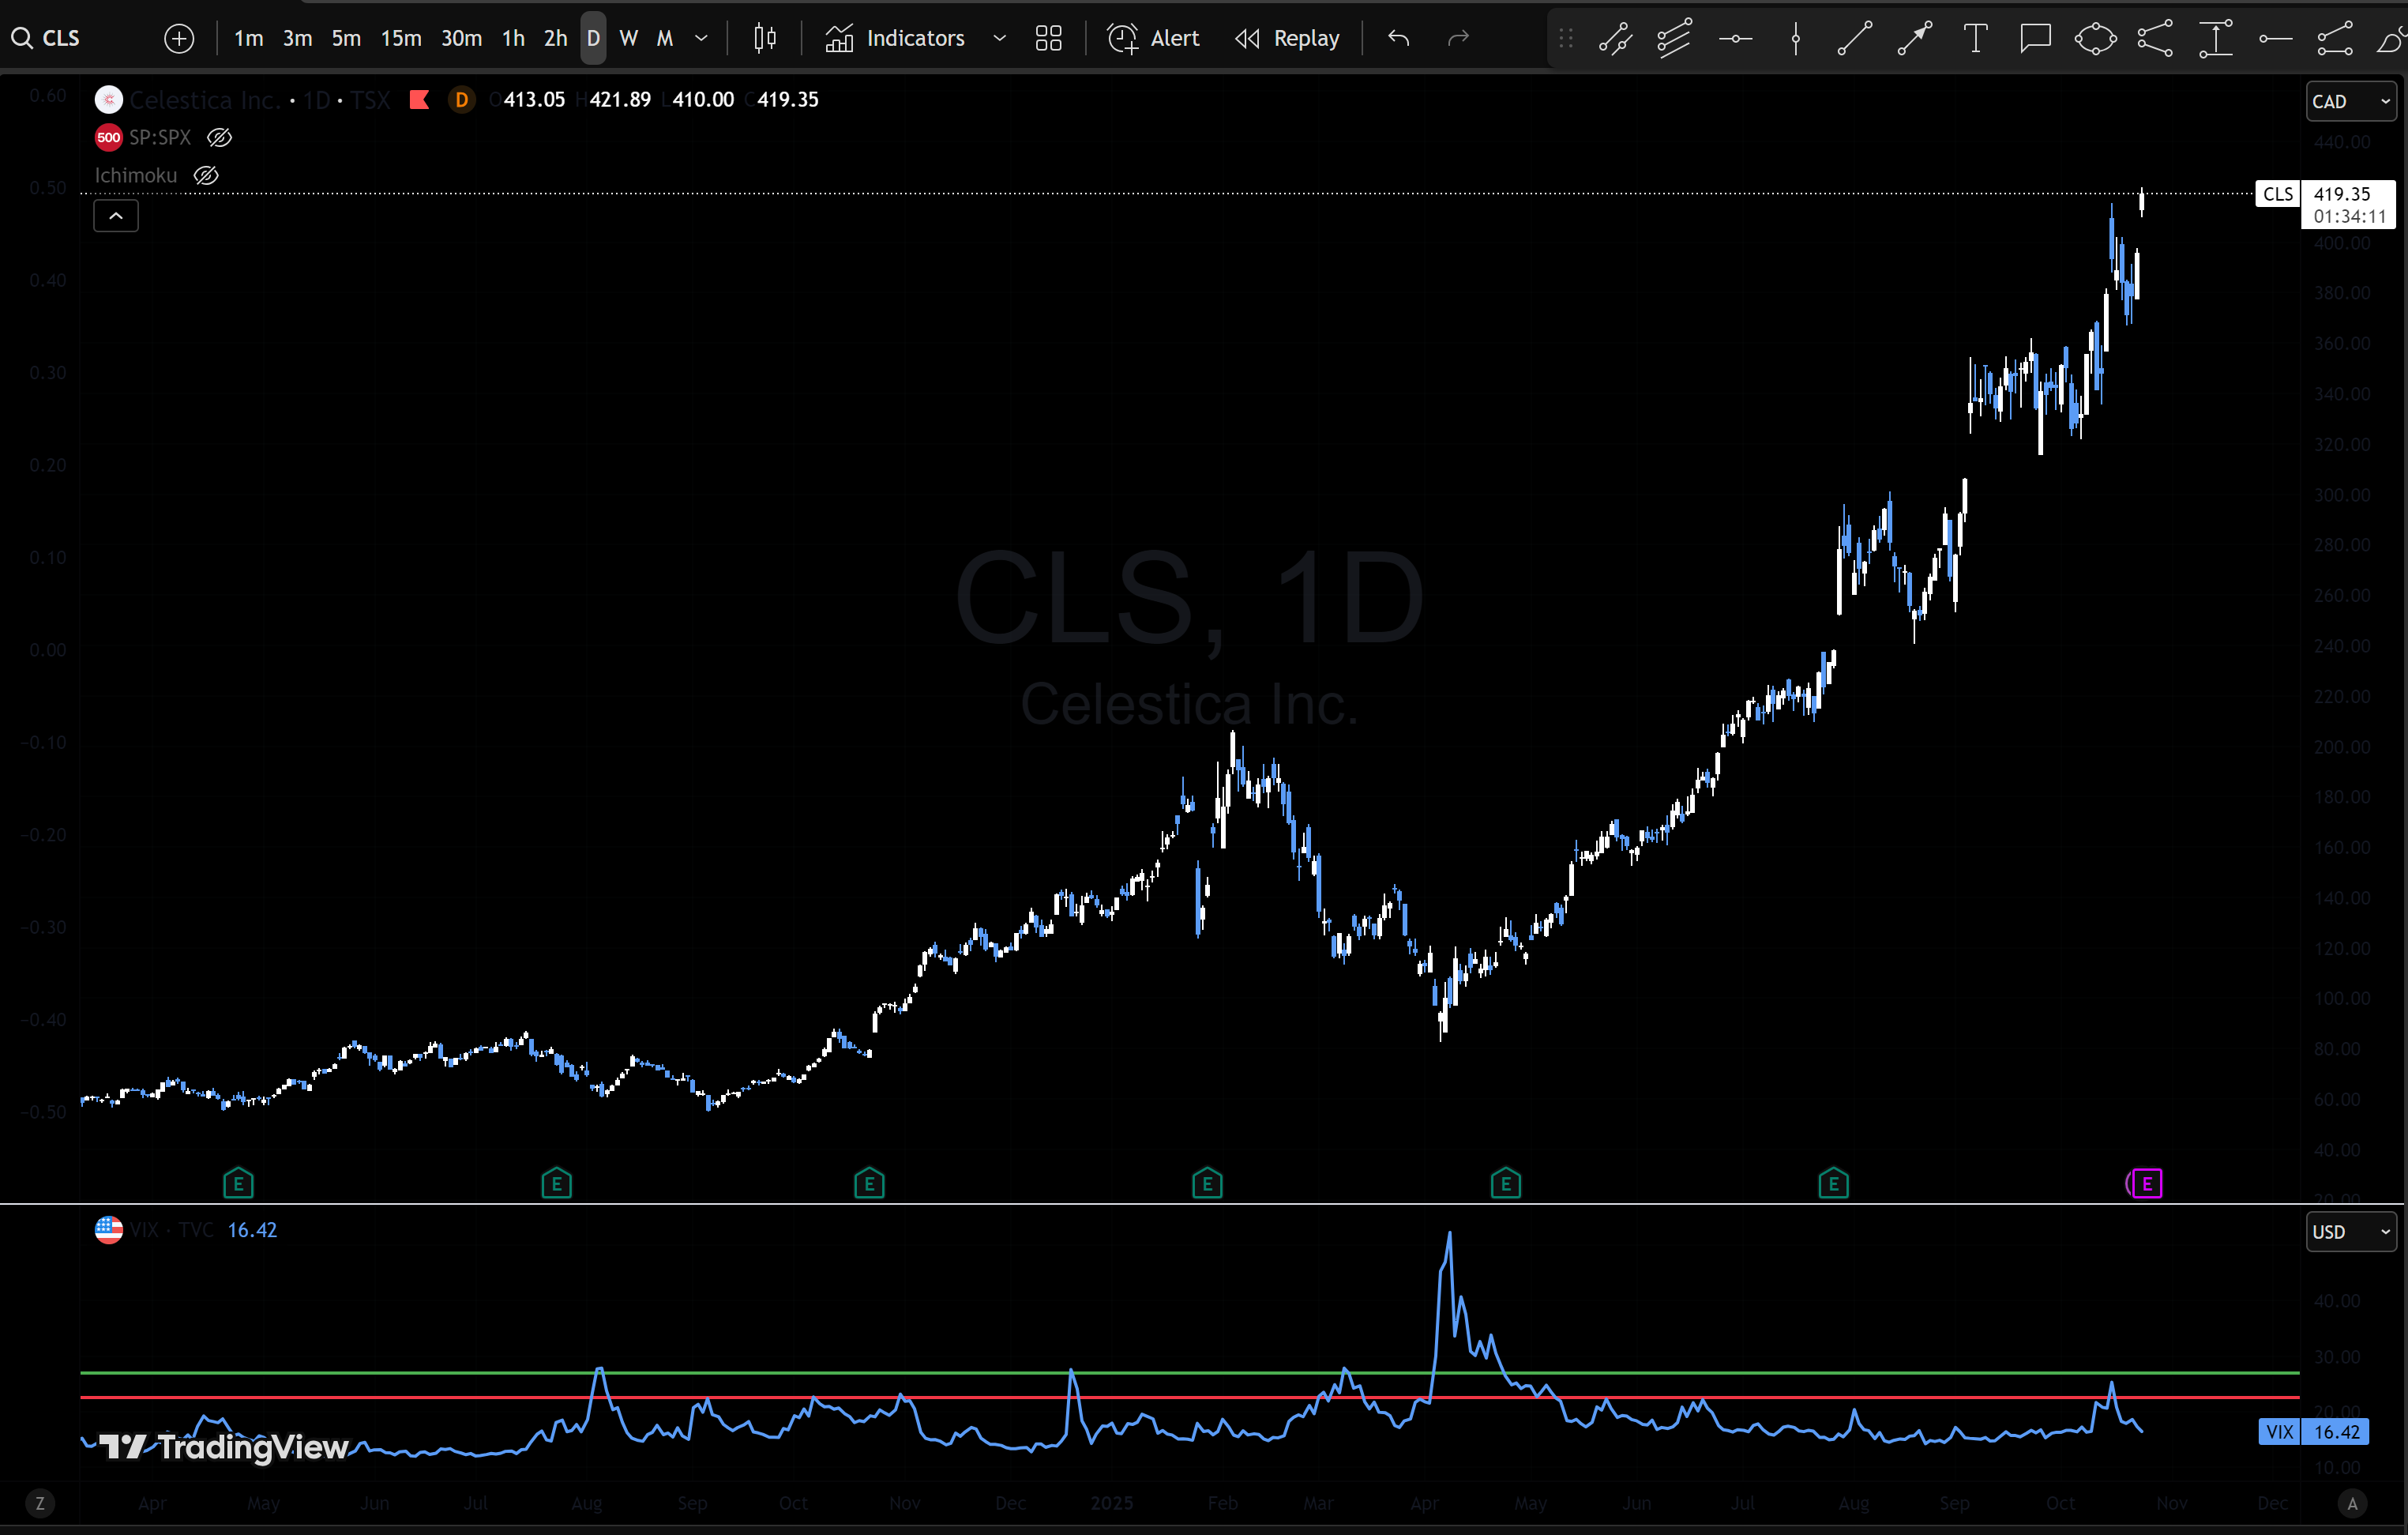Select the callout comment tool
The image size is (2408, 1535).
coord(2035,39)
